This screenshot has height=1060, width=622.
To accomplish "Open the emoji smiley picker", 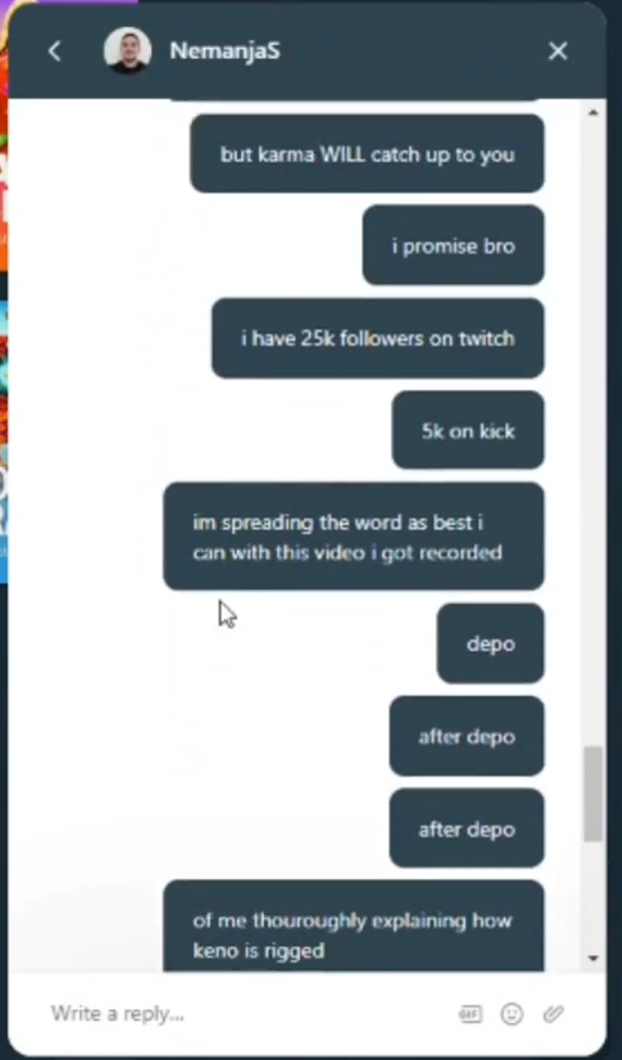I will point(512,1013).
